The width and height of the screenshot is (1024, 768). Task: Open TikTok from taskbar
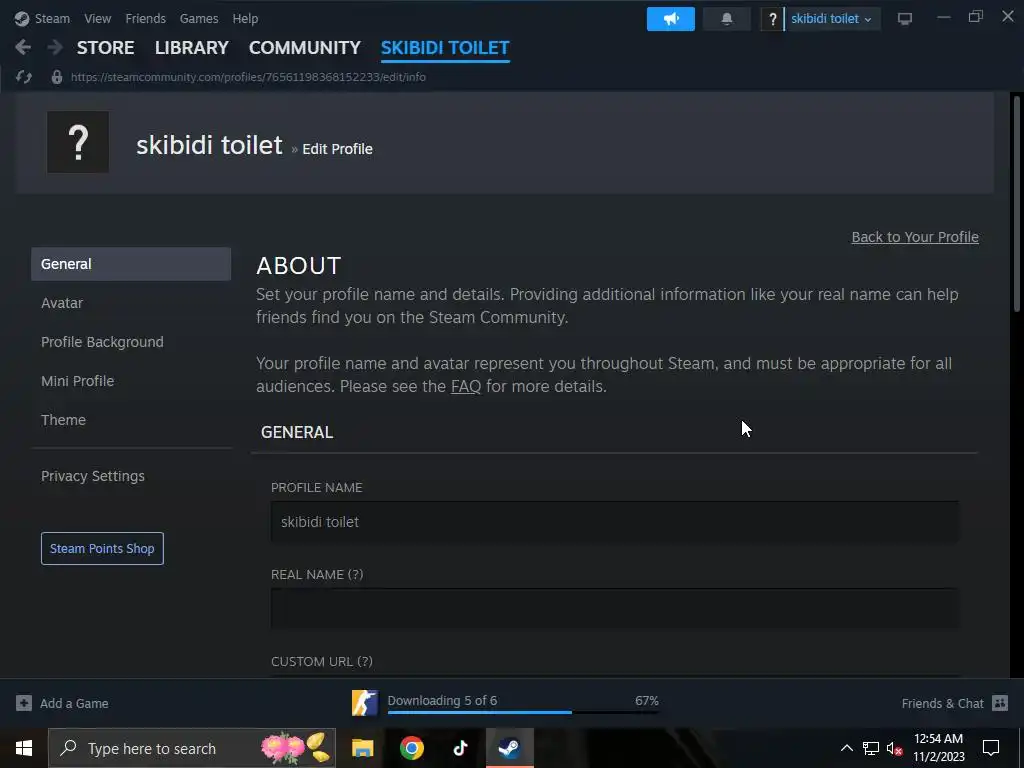(460, 748)
